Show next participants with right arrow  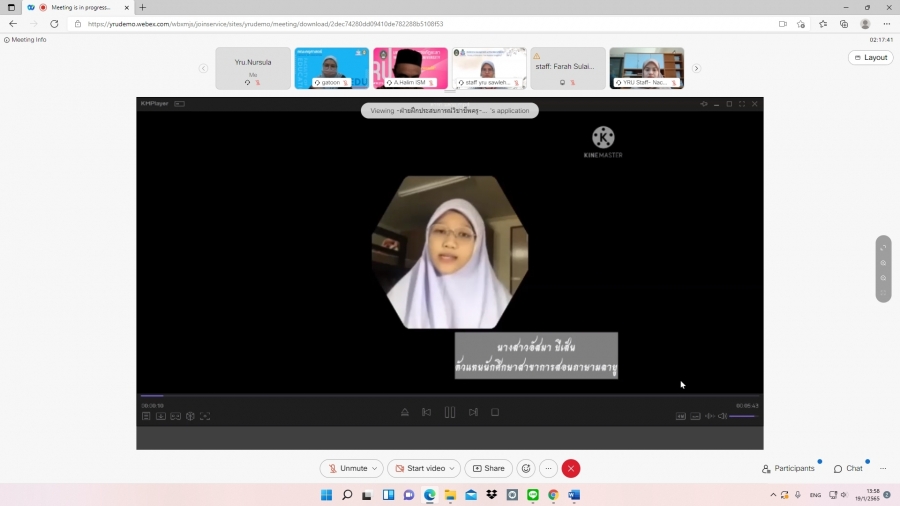pyautogui.click(x=696, y=68)
